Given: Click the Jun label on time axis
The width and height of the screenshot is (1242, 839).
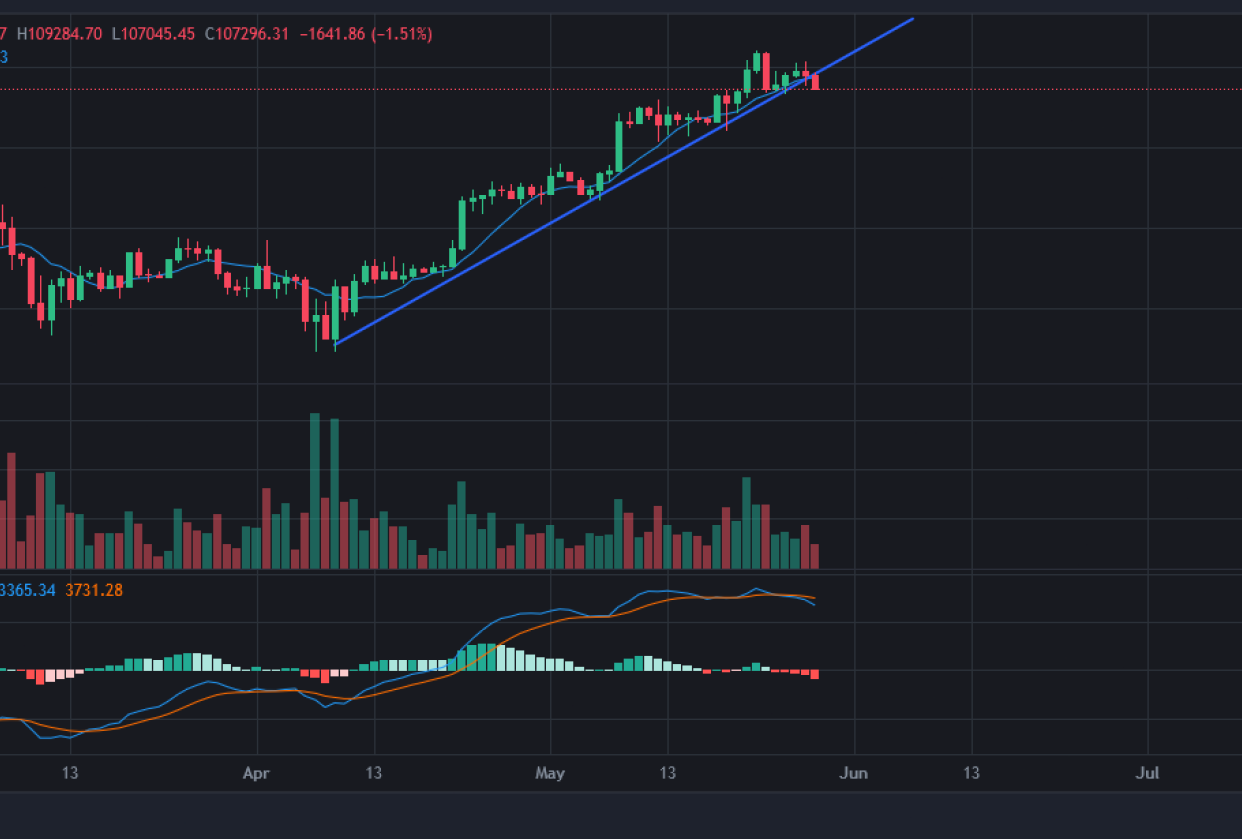Looking at the screenshot, I should [854, 773].
